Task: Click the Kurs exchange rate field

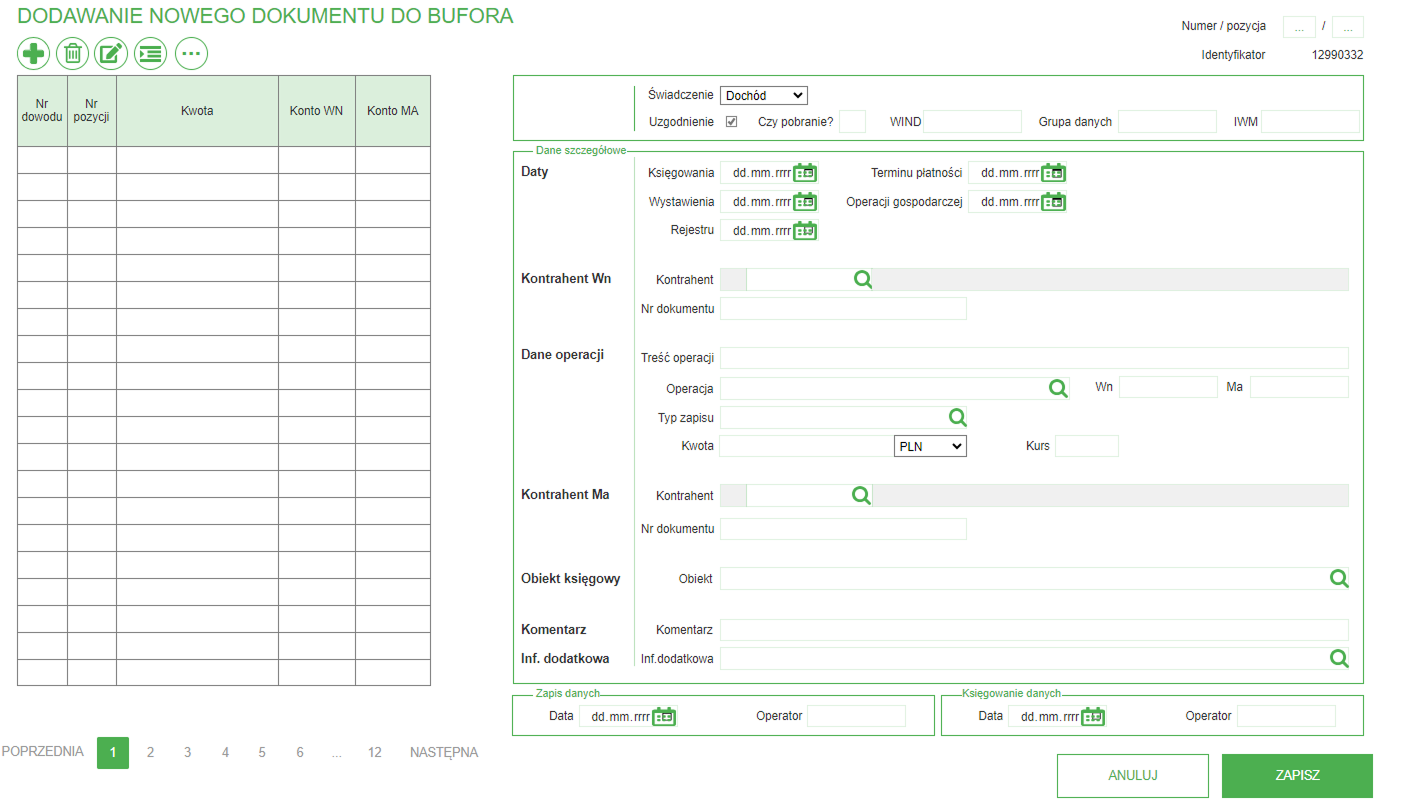Action: [1087, 446]
